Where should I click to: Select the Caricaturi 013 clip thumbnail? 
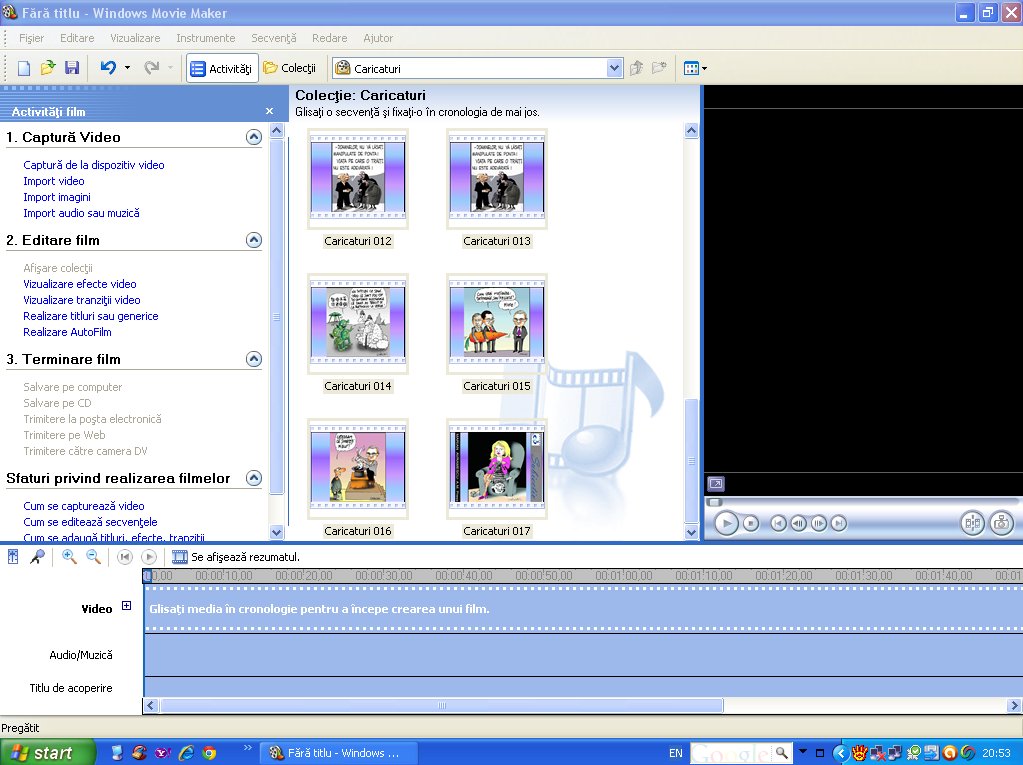[496, 179]
